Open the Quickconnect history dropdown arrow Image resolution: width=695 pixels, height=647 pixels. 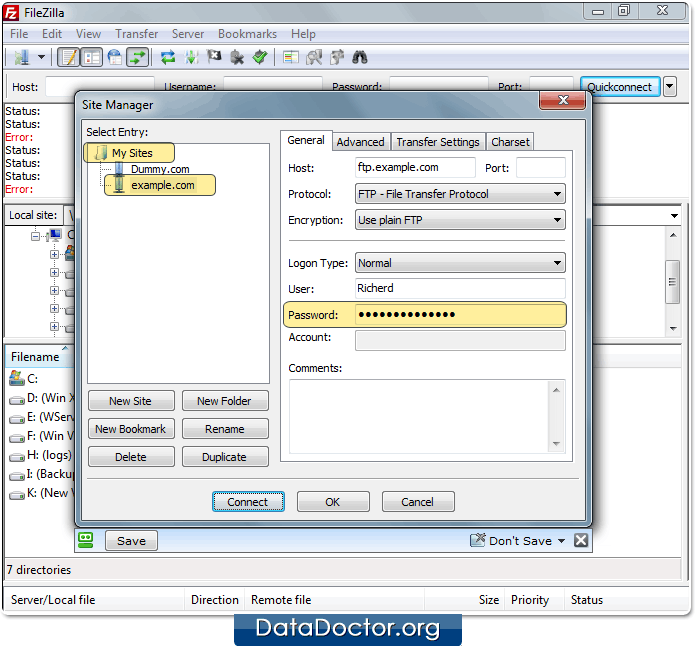click(x=670, y=87)
